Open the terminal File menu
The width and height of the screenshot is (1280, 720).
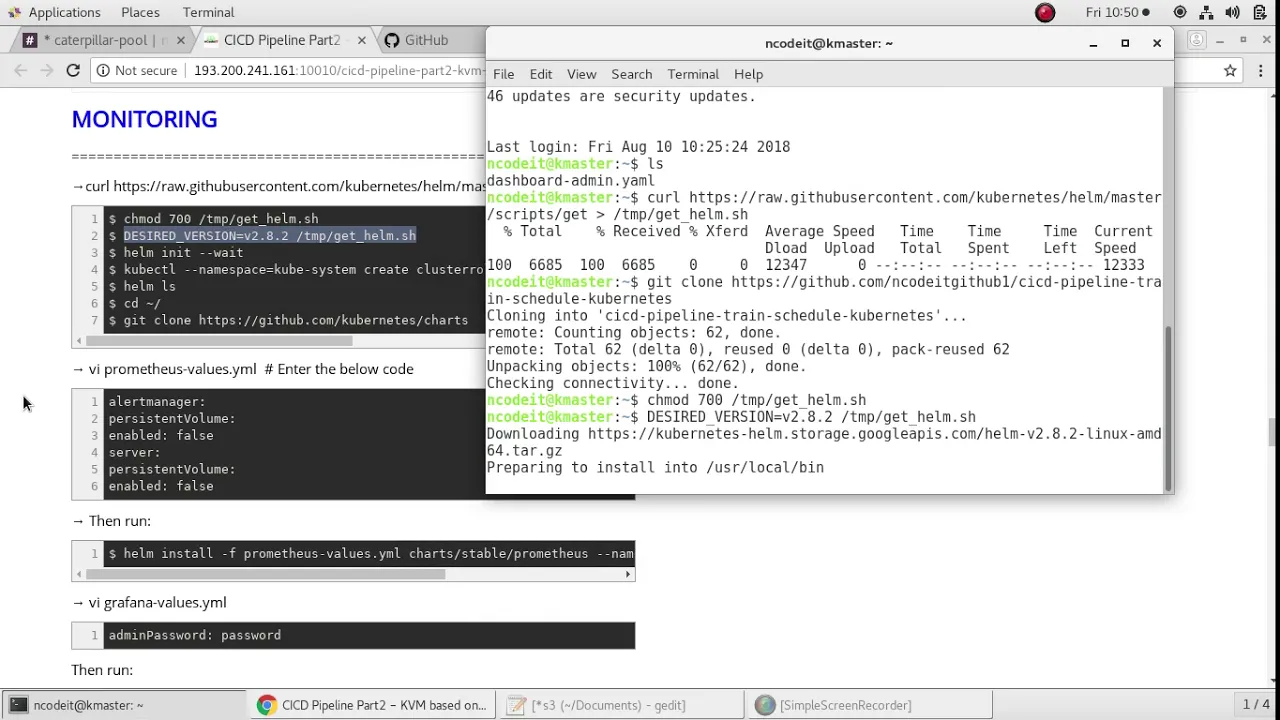pyautogui.click(x=503, y=74)
